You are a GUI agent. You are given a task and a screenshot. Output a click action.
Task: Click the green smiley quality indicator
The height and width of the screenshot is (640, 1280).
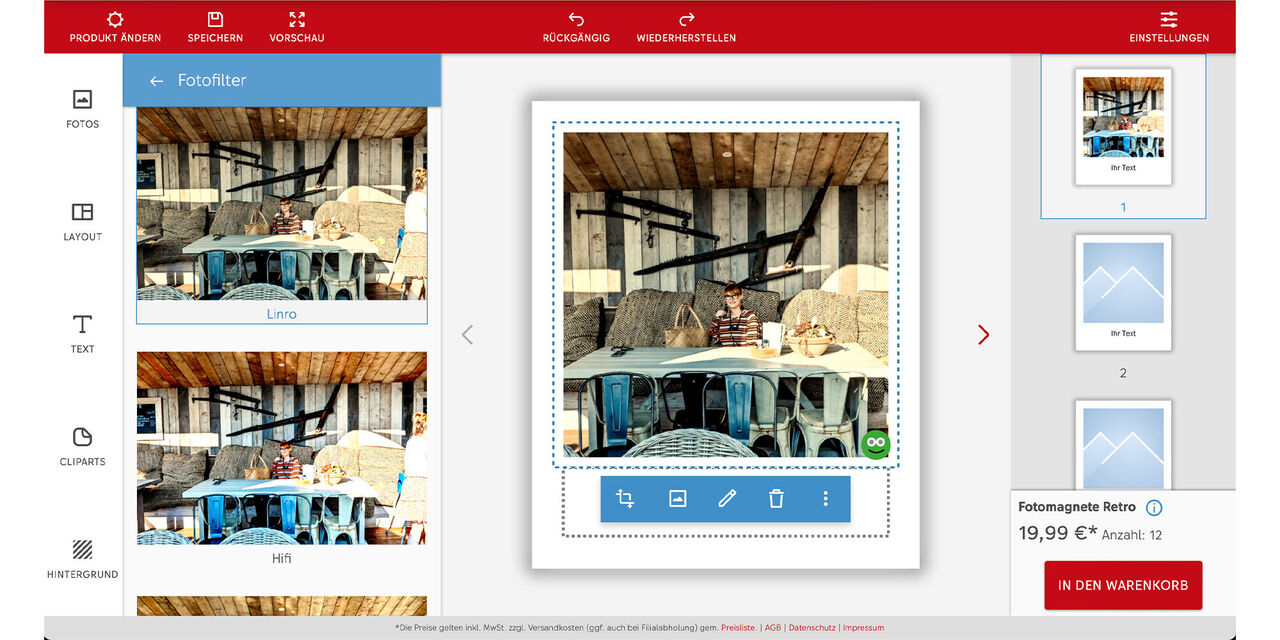pos(875,444)
